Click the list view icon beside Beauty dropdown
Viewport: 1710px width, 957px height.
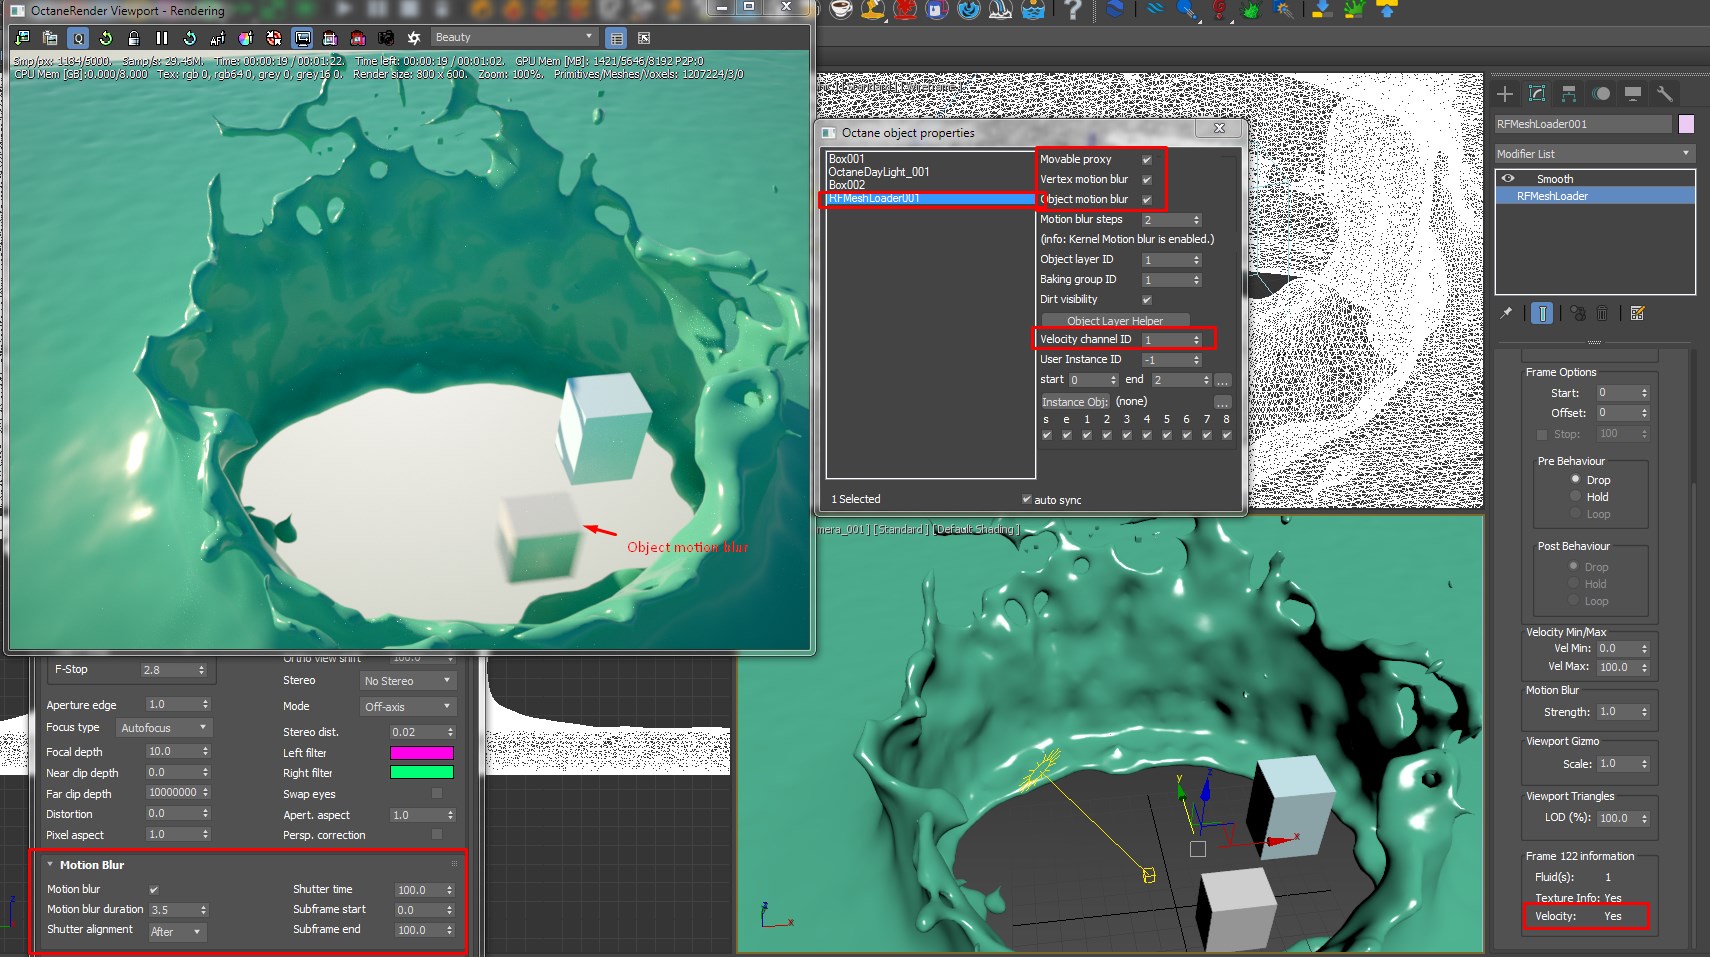616,38
